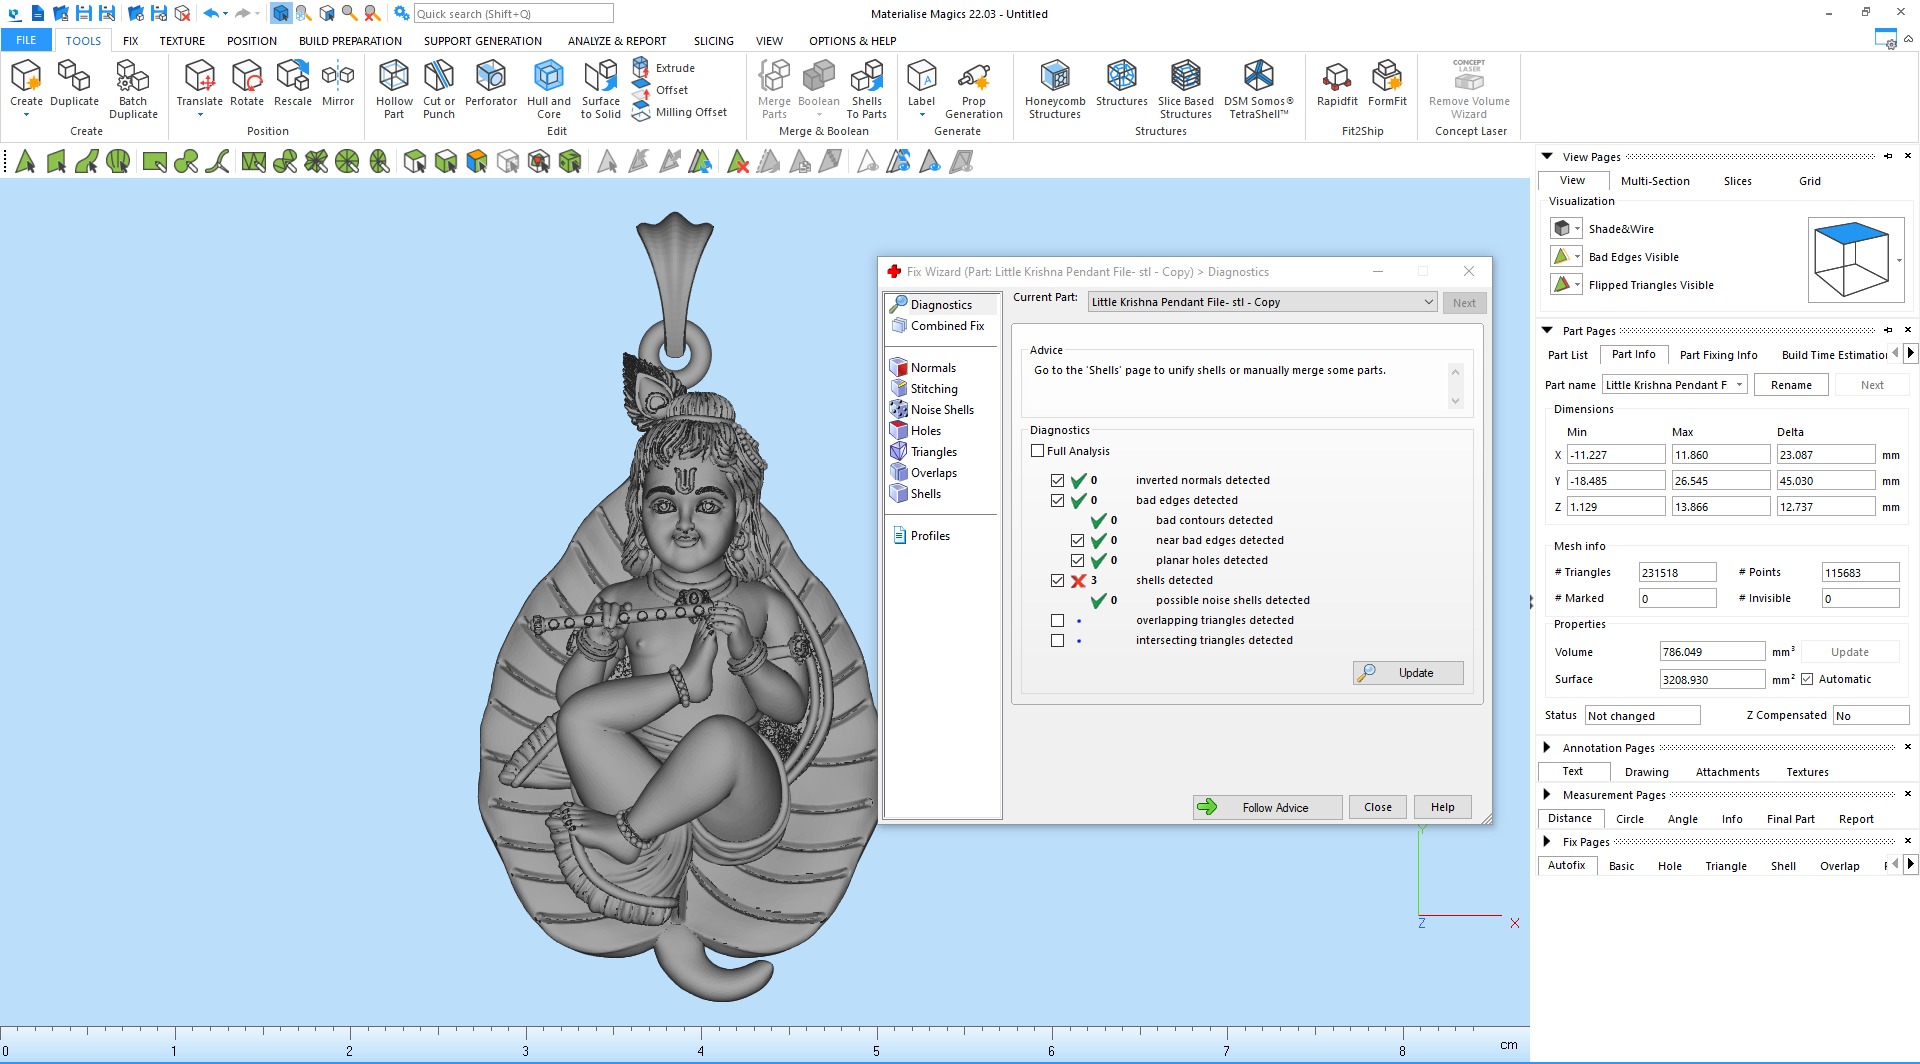Open SUPPORT GENERATION ribbon tab
The image size is (1920, 1064).
tap(483, 41)
